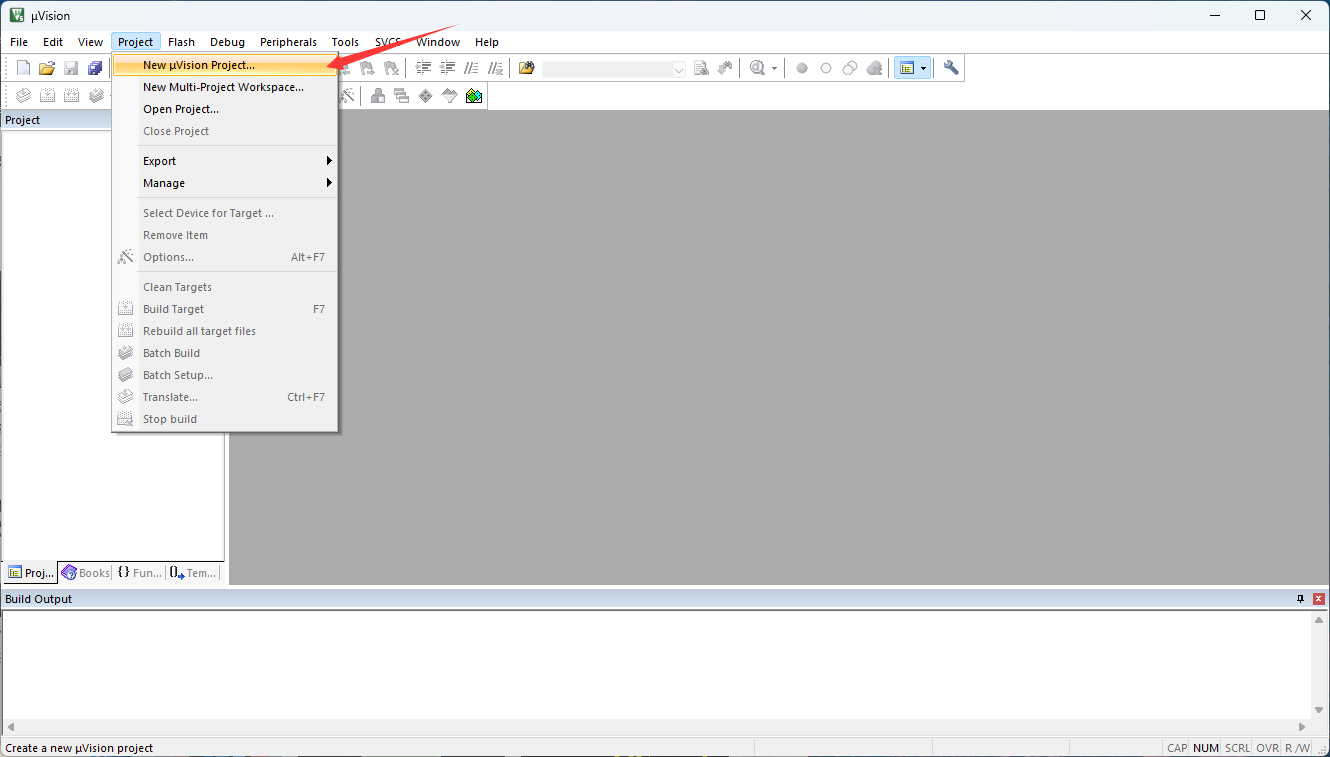Open the File menu
This screenshot has height=757, width=1330.
pyautogui.click(x=19, y=42)
